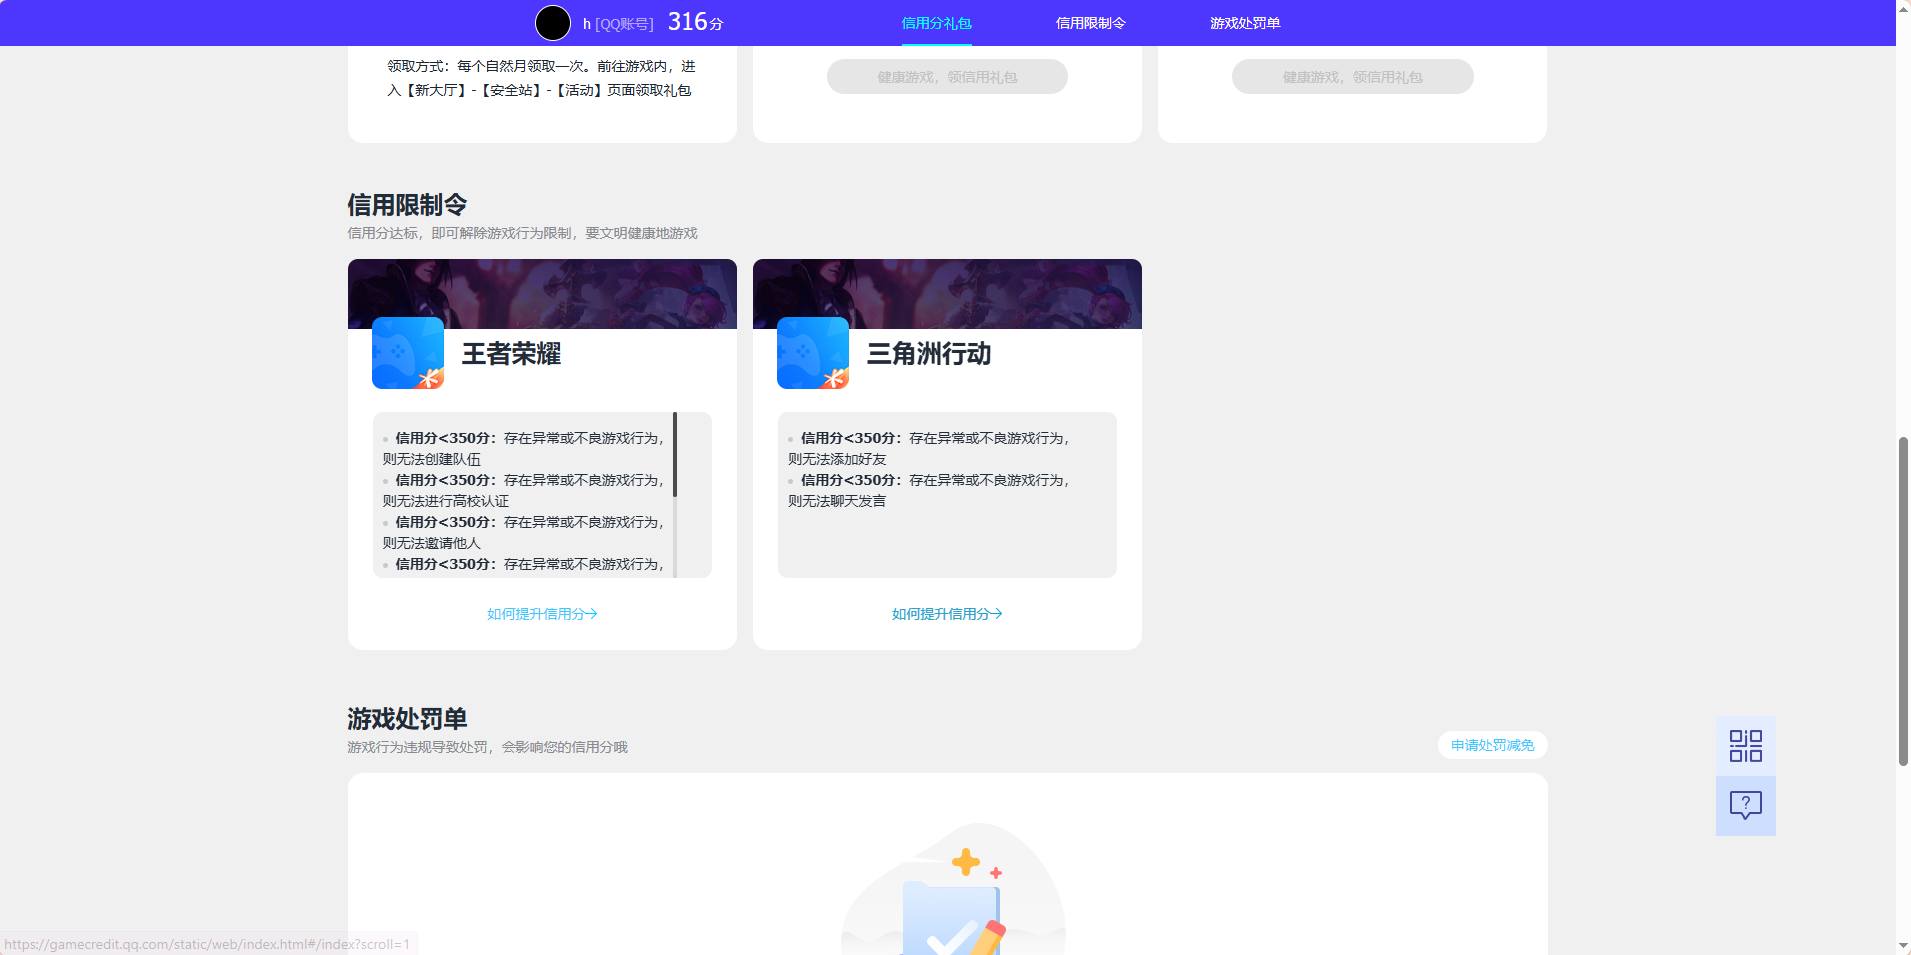This screenshot has width=1911, height=955.
Task: Click the 申请处罚减免 button
Action: 1492,745
